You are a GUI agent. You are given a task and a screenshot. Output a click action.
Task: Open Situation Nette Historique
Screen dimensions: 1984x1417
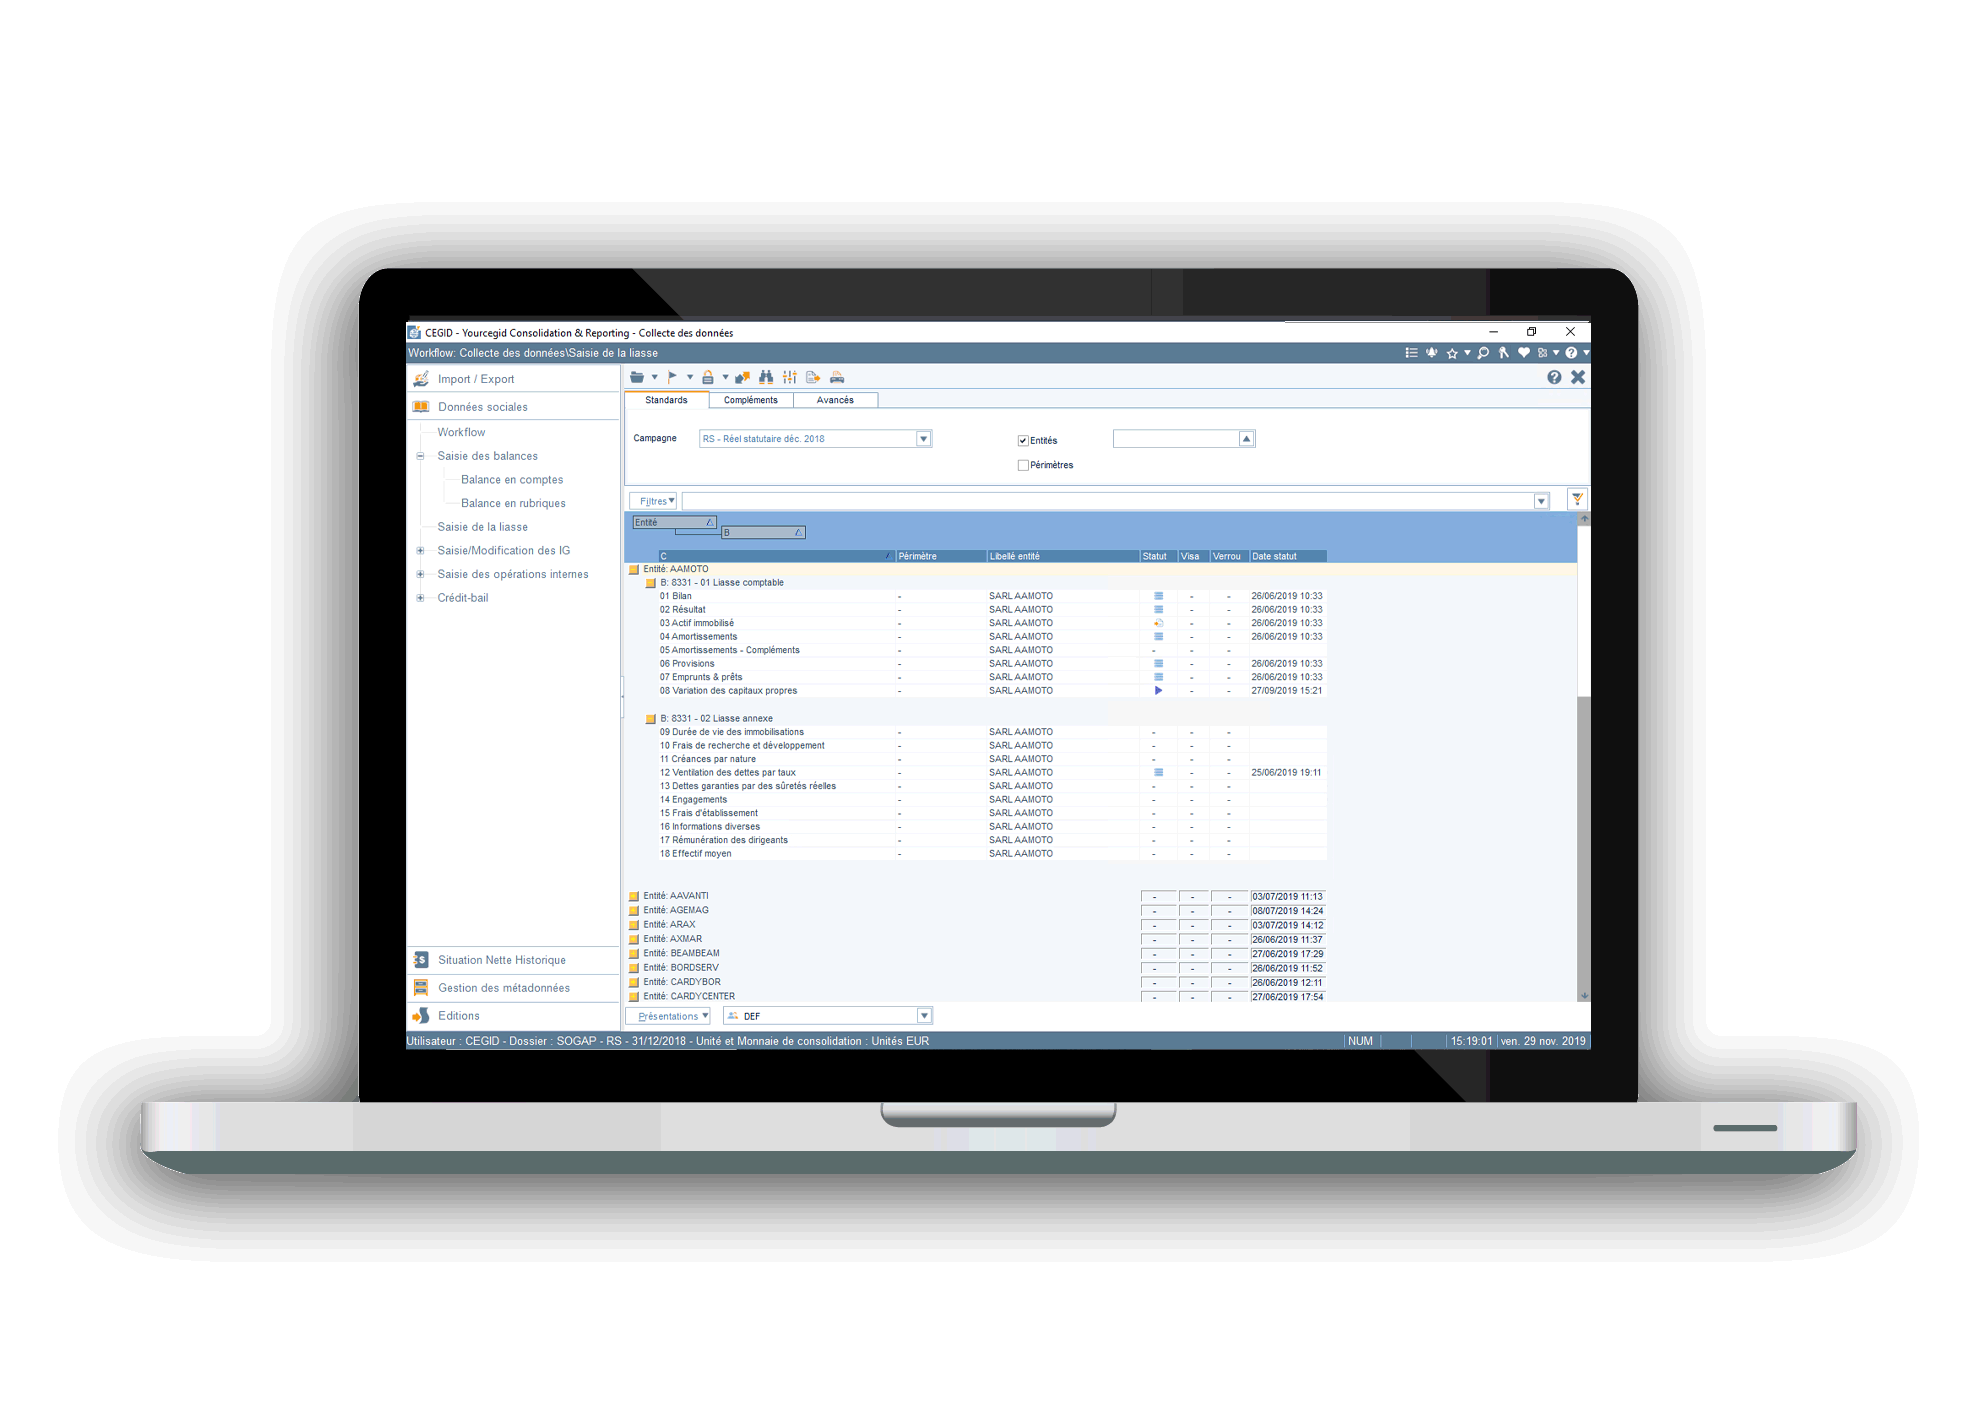tap(502, 960)
